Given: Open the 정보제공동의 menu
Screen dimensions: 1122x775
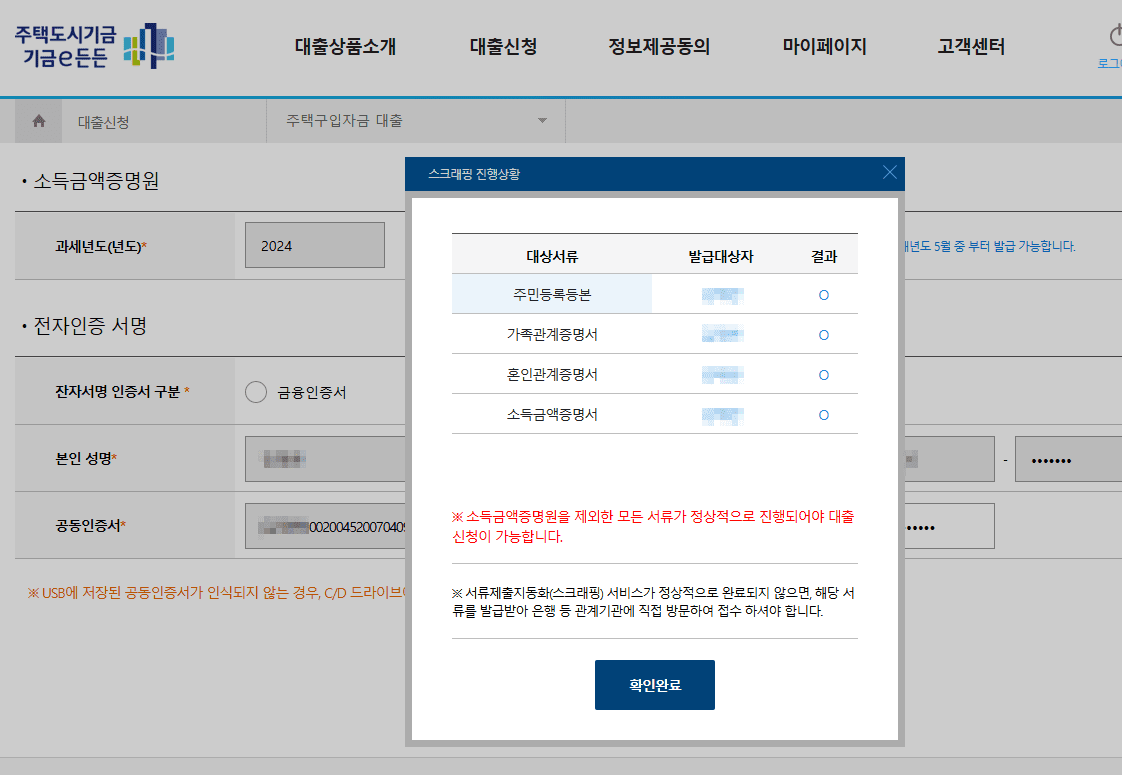Looking at the screenshot, I should (661, 45).
